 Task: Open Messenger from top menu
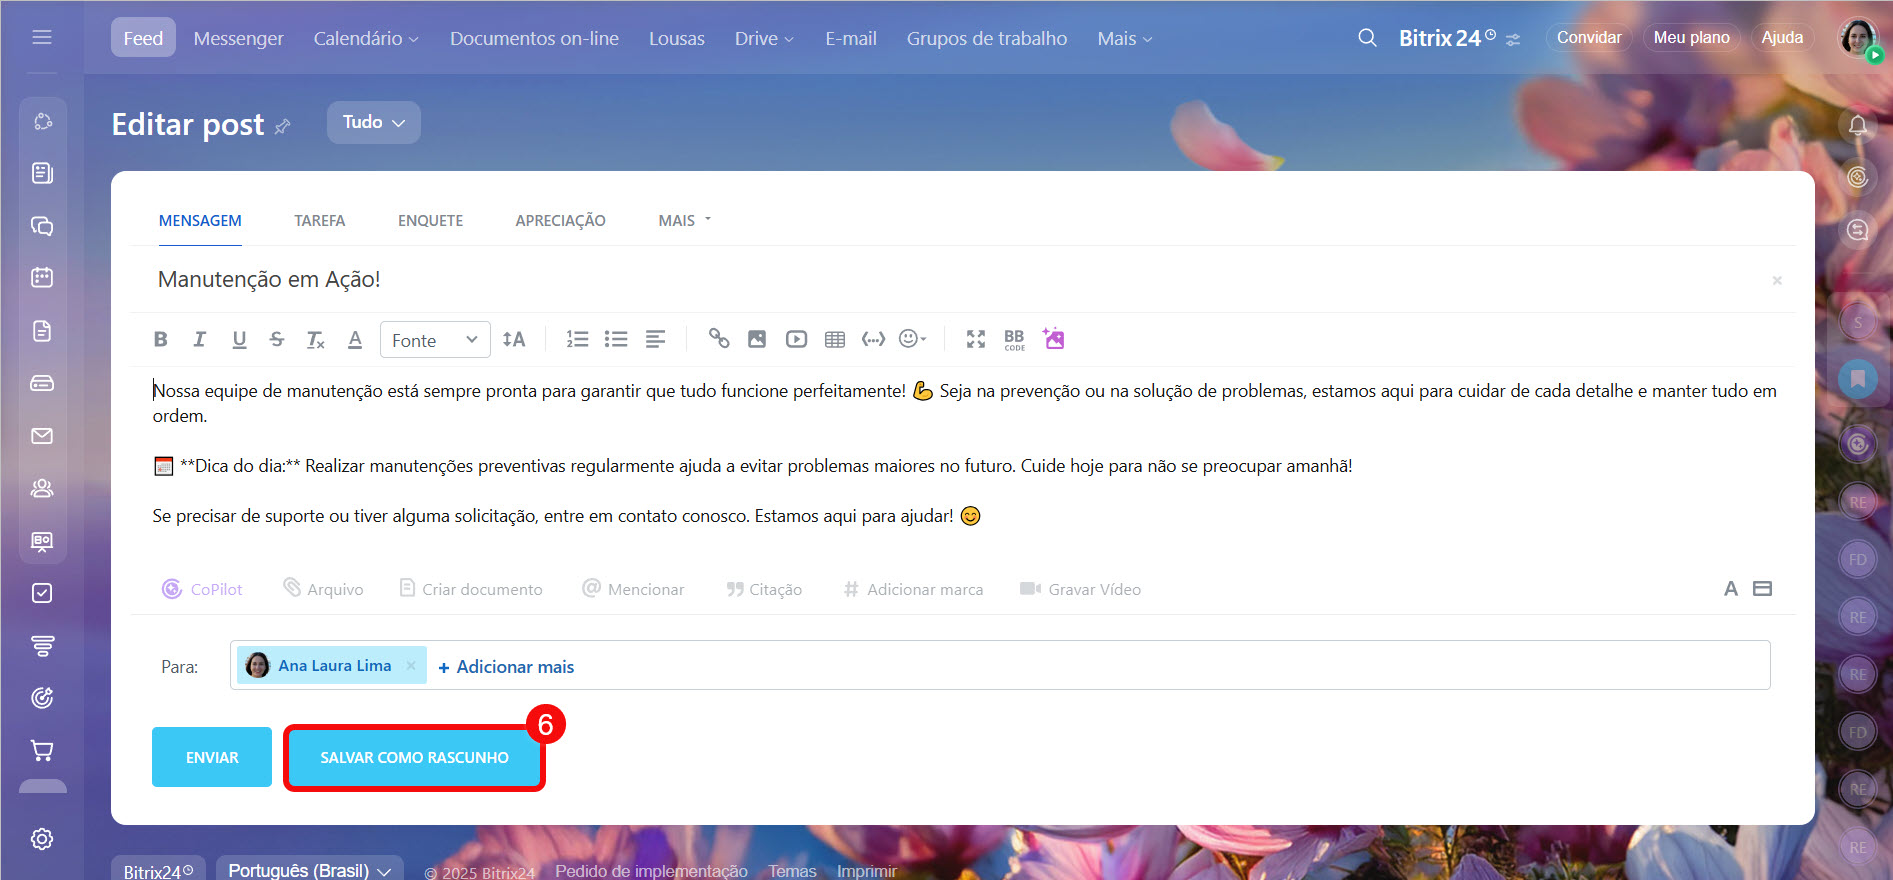pos(238,38)
